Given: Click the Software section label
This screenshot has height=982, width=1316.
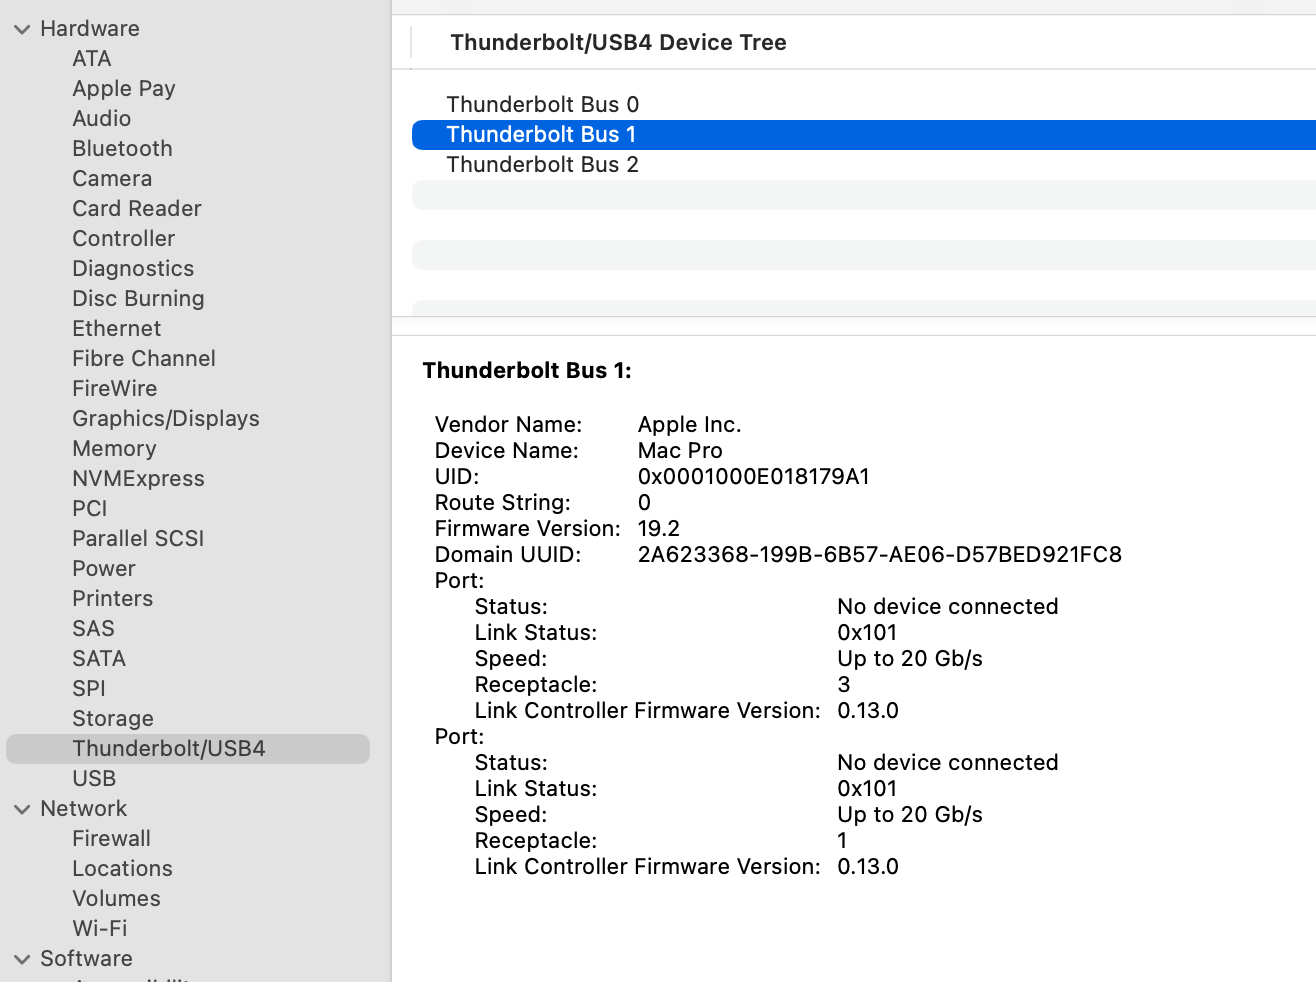Looking at the screenshot, I should pos(86,959).
